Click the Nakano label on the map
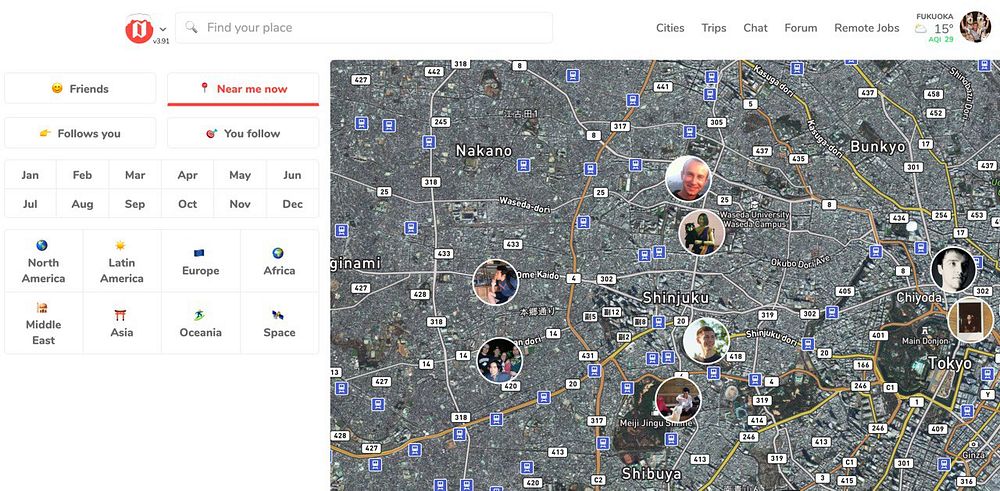This screenshot has width=1000, height=491. (484, 151)
